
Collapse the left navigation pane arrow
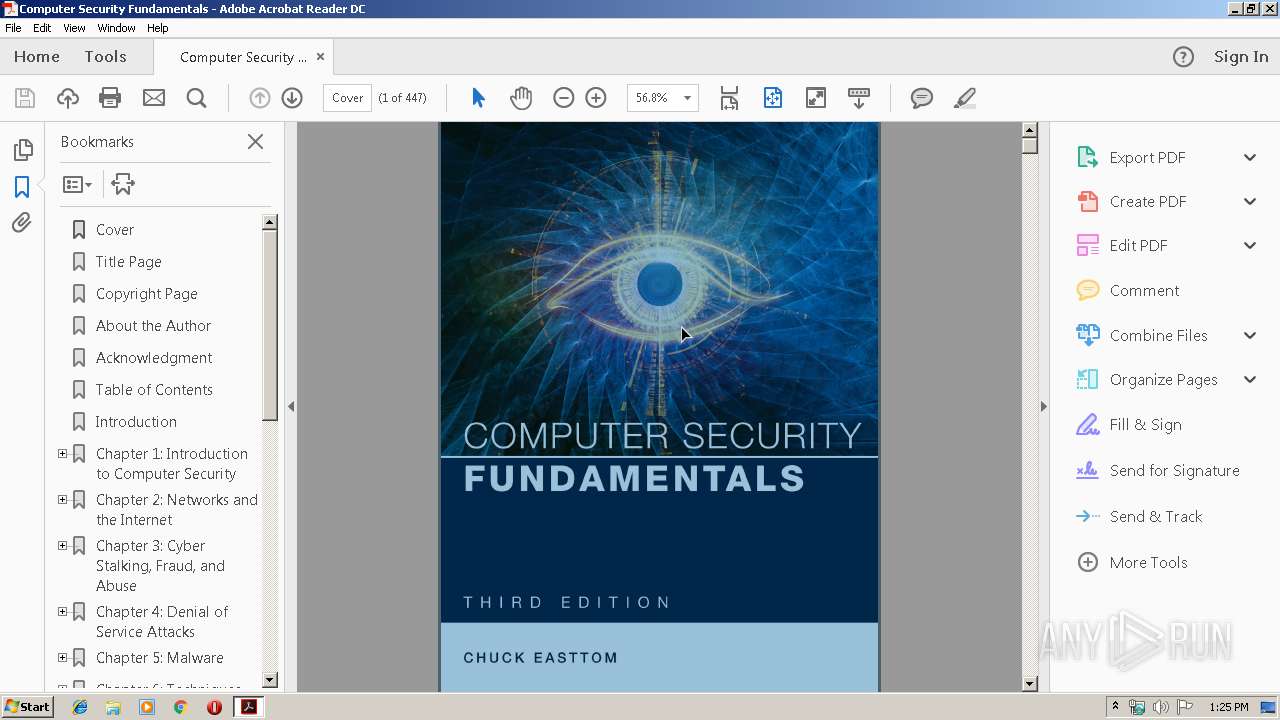point(291,407)
